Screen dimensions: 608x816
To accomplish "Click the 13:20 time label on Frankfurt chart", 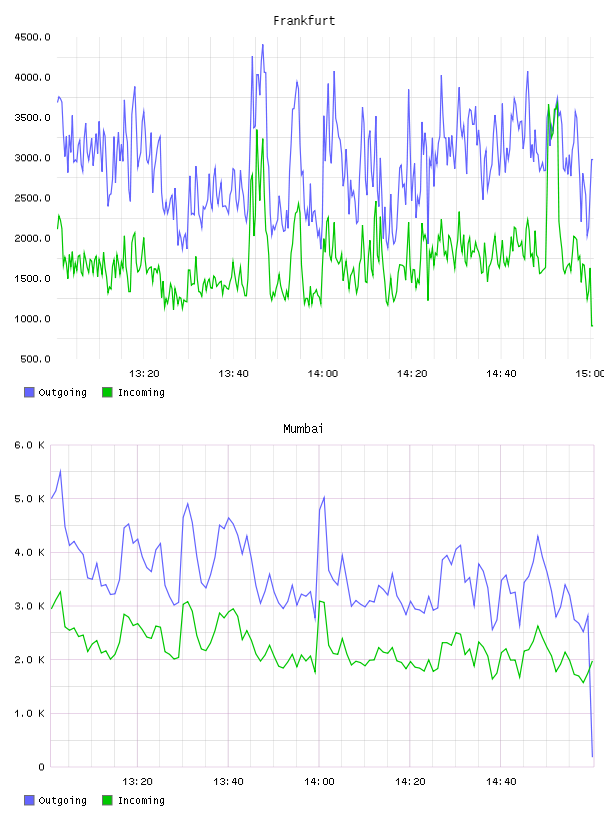I will [144, 374].
